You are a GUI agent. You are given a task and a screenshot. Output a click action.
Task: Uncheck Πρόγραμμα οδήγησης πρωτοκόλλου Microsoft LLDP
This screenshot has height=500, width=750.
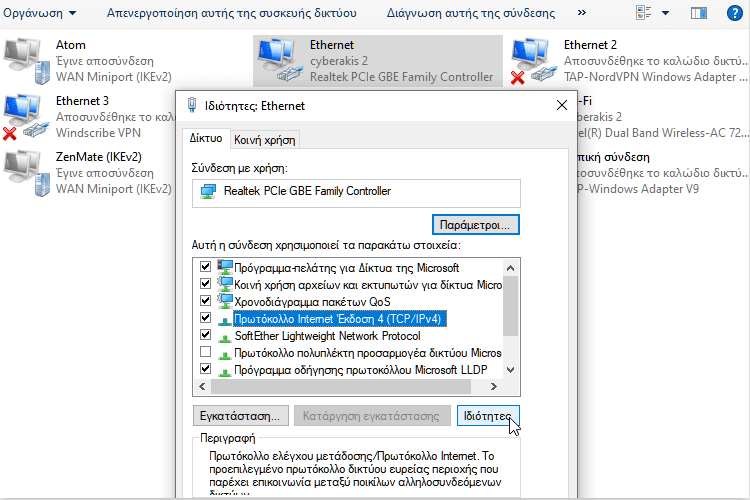click(x=206, y=369)
